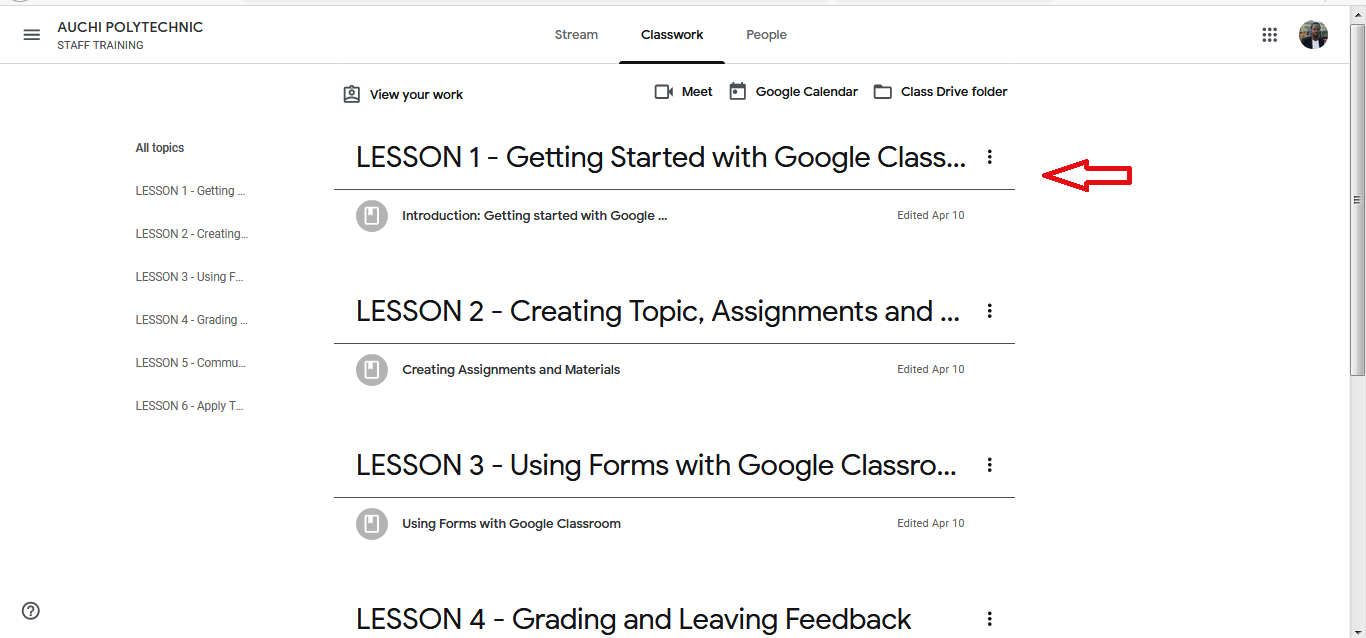This screenshot has height=638, width=1366.
Task: Open the LESSON 1 three-dot options menu
Action: point(990,157)
